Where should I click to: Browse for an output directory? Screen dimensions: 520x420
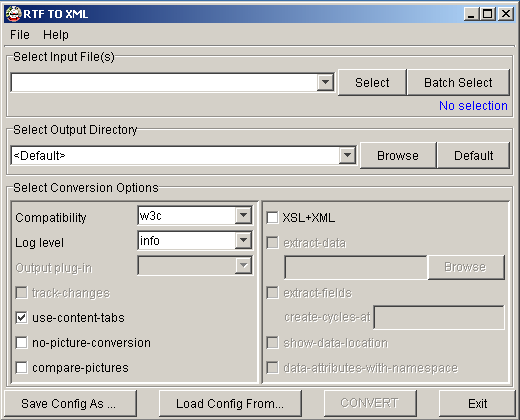click(398, 156)
